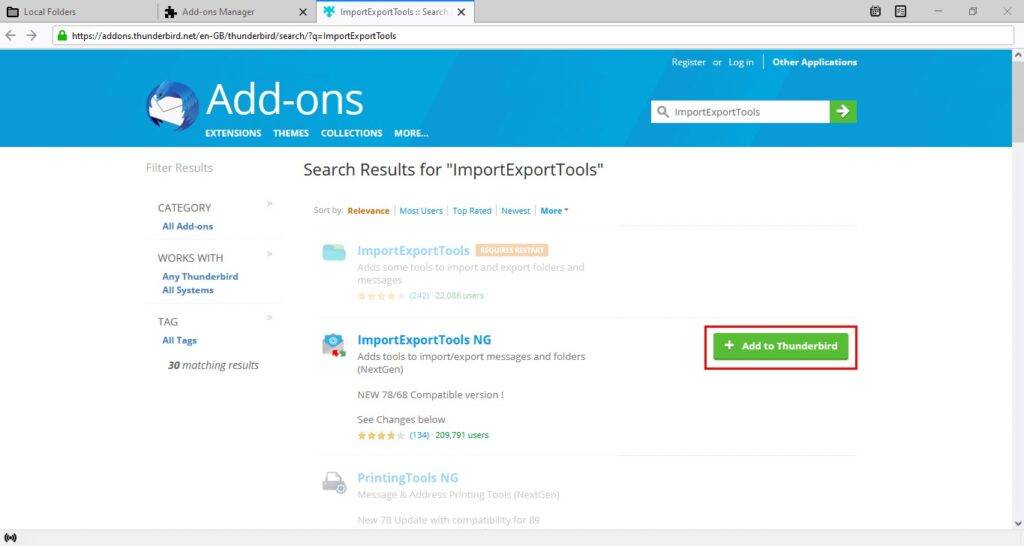Sort results by Newest

click(515, 211)
